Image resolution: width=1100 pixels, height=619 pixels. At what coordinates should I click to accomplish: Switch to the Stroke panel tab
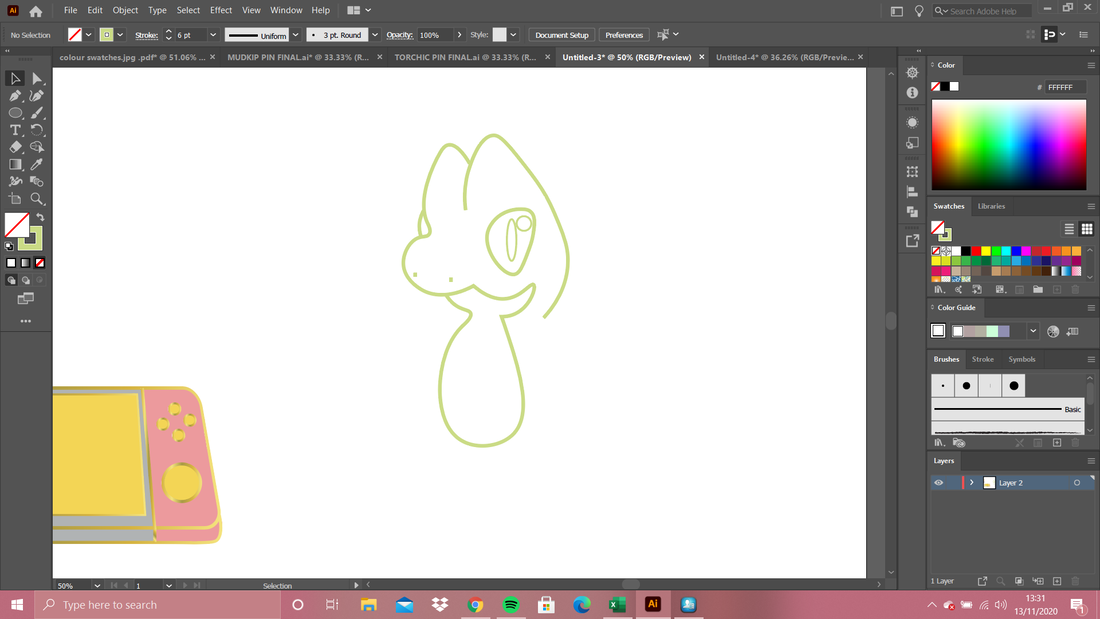[x=982, y=359]
